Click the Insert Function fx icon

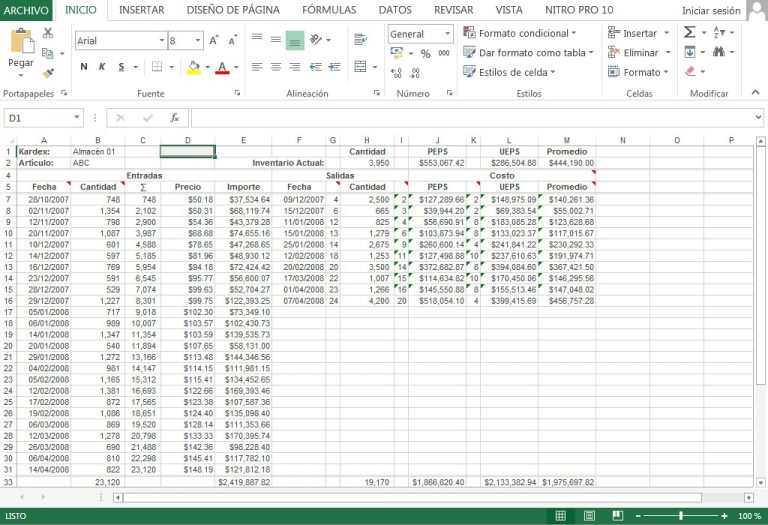[x=174, y=118]
